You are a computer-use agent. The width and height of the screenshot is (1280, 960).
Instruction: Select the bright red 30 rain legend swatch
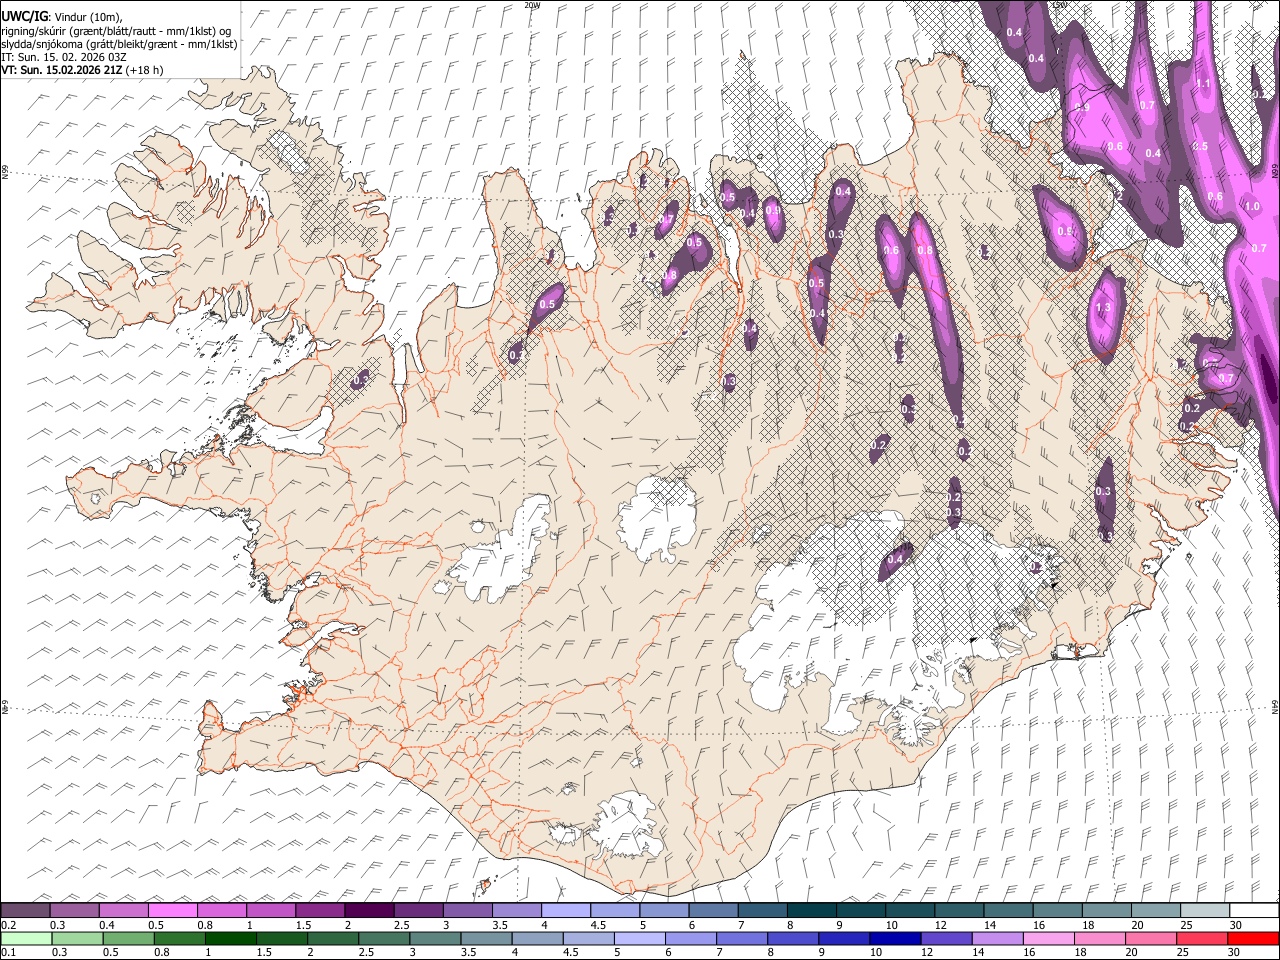click(1254, 939)
